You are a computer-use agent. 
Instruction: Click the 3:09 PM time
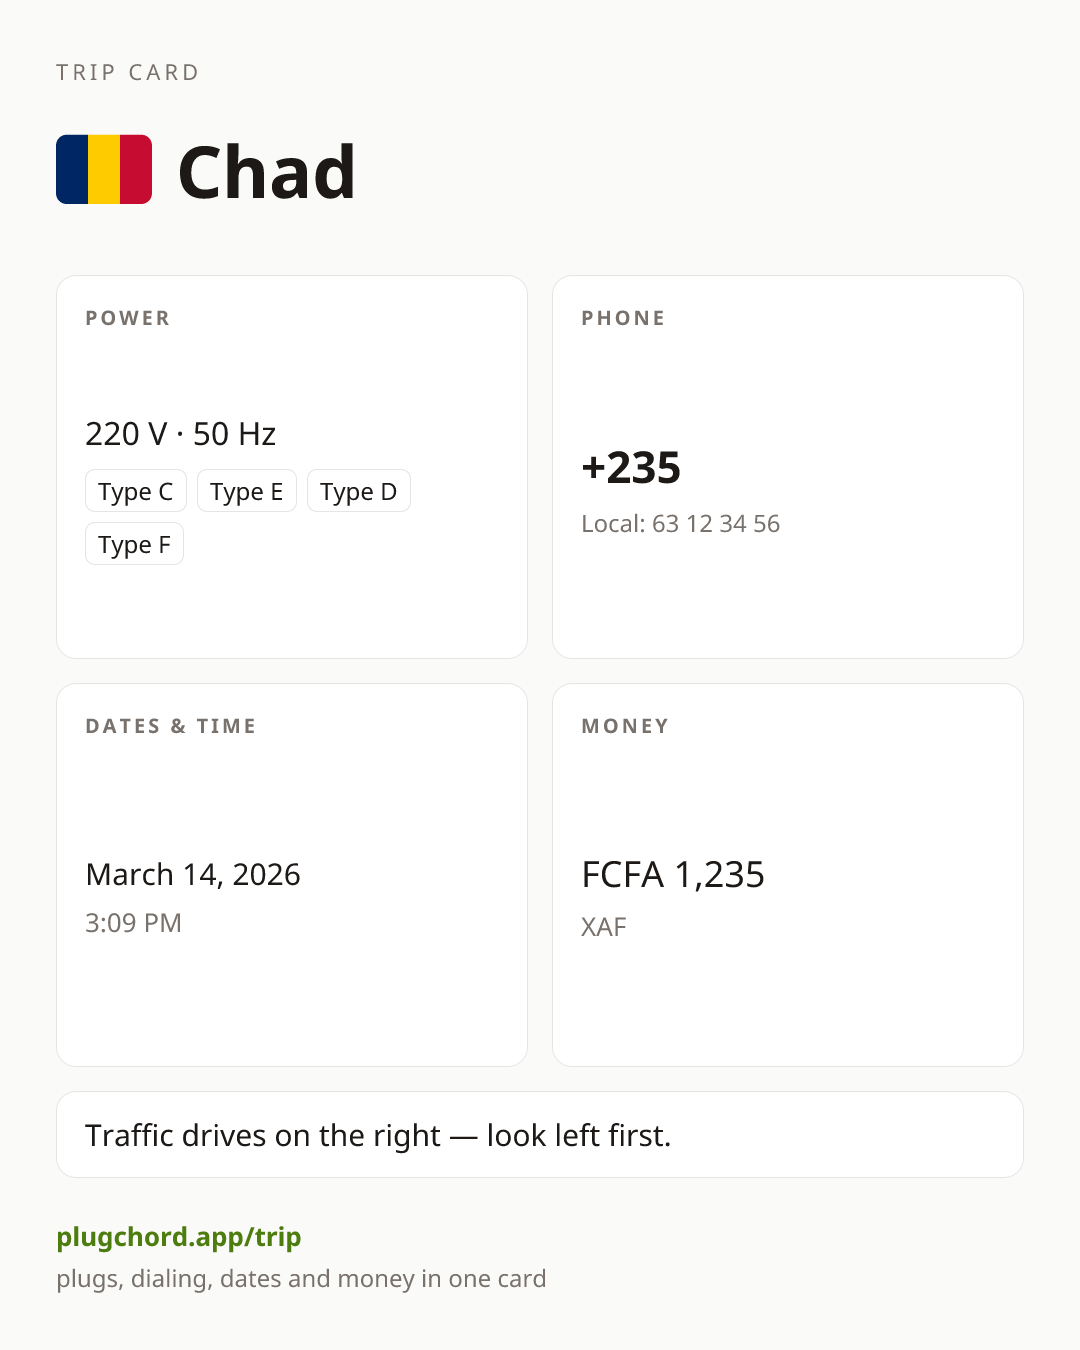pos(133,923)
